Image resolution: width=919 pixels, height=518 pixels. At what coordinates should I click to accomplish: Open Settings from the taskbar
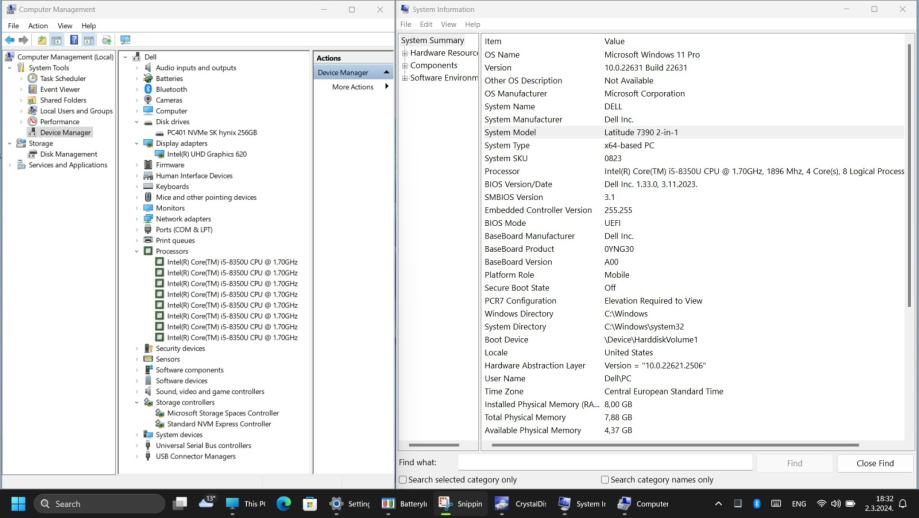click(x=348, y=504)
